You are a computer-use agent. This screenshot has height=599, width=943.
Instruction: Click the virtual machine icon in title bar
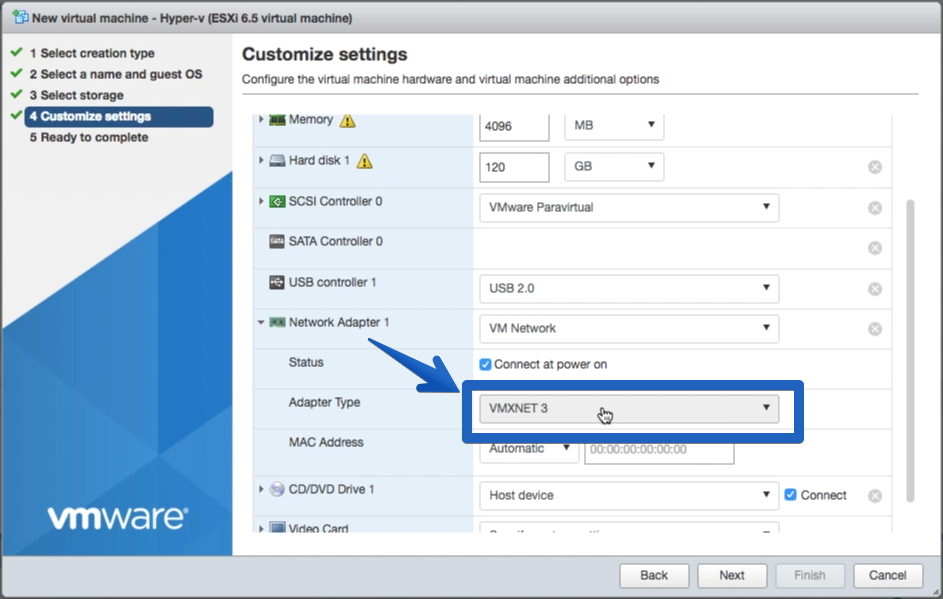click(x=20, y=17)
